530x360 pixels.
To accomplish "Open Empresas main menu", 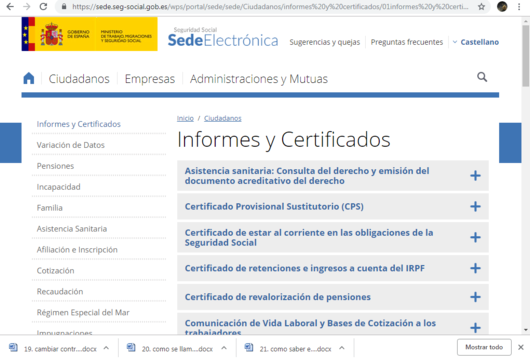I will pyautogui.click(x=150, y=79).
